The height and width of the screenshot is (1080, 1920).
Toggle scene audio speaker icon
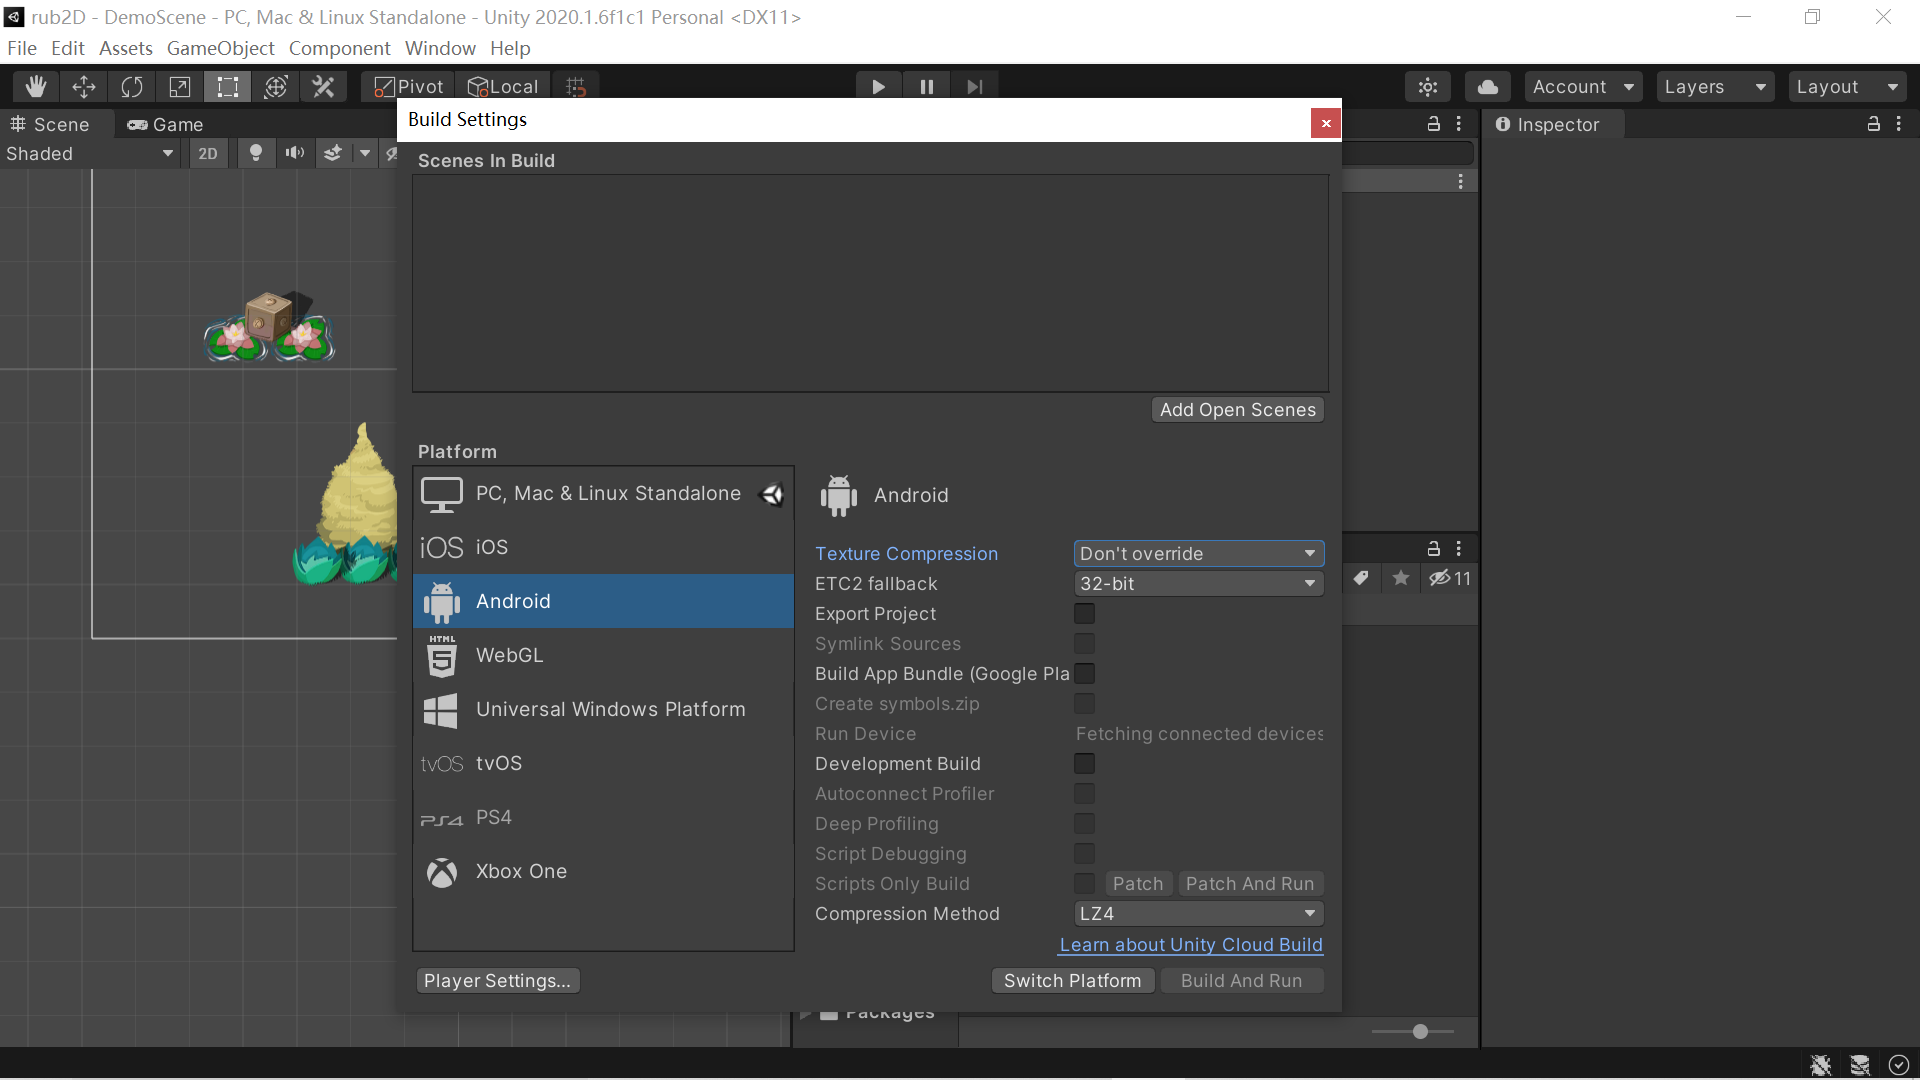(295, 153)
